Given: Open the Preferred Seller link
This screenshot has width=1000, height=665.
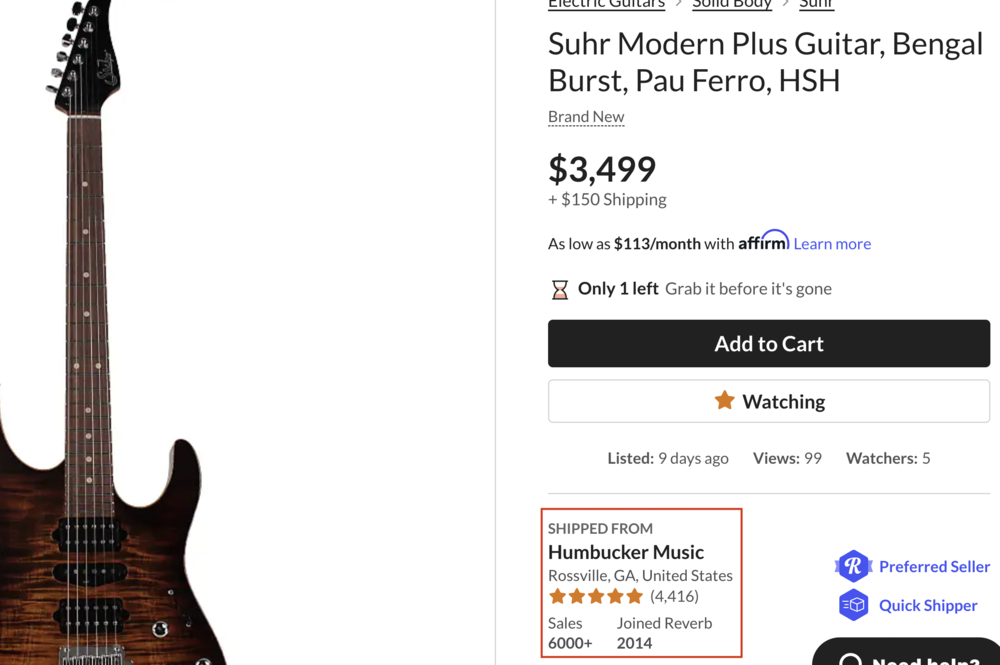Looking at the screenshot, I should click(934, 567).
